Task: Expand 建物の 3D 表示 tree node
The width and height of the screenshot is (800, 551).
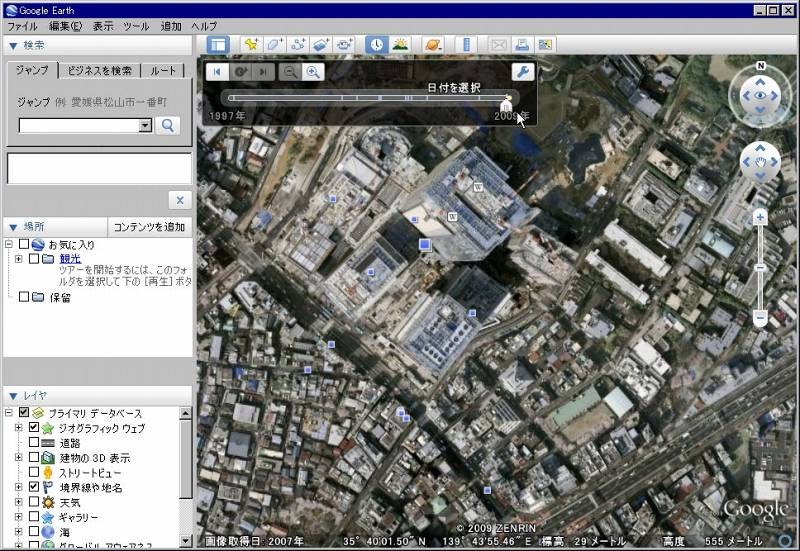Action: pos(19,457)
